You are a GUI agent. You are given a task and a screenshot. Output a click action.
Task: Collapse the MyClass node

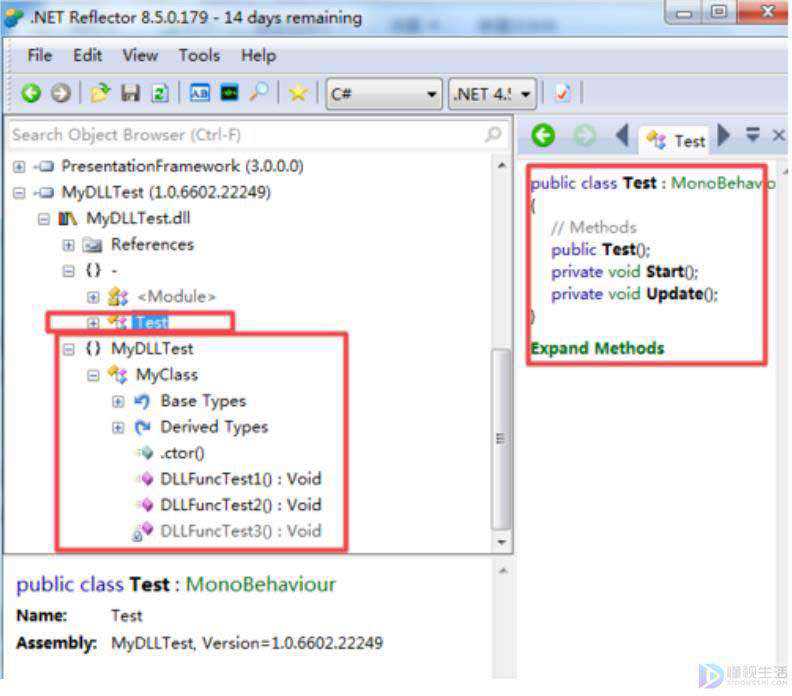click(93, 375)
